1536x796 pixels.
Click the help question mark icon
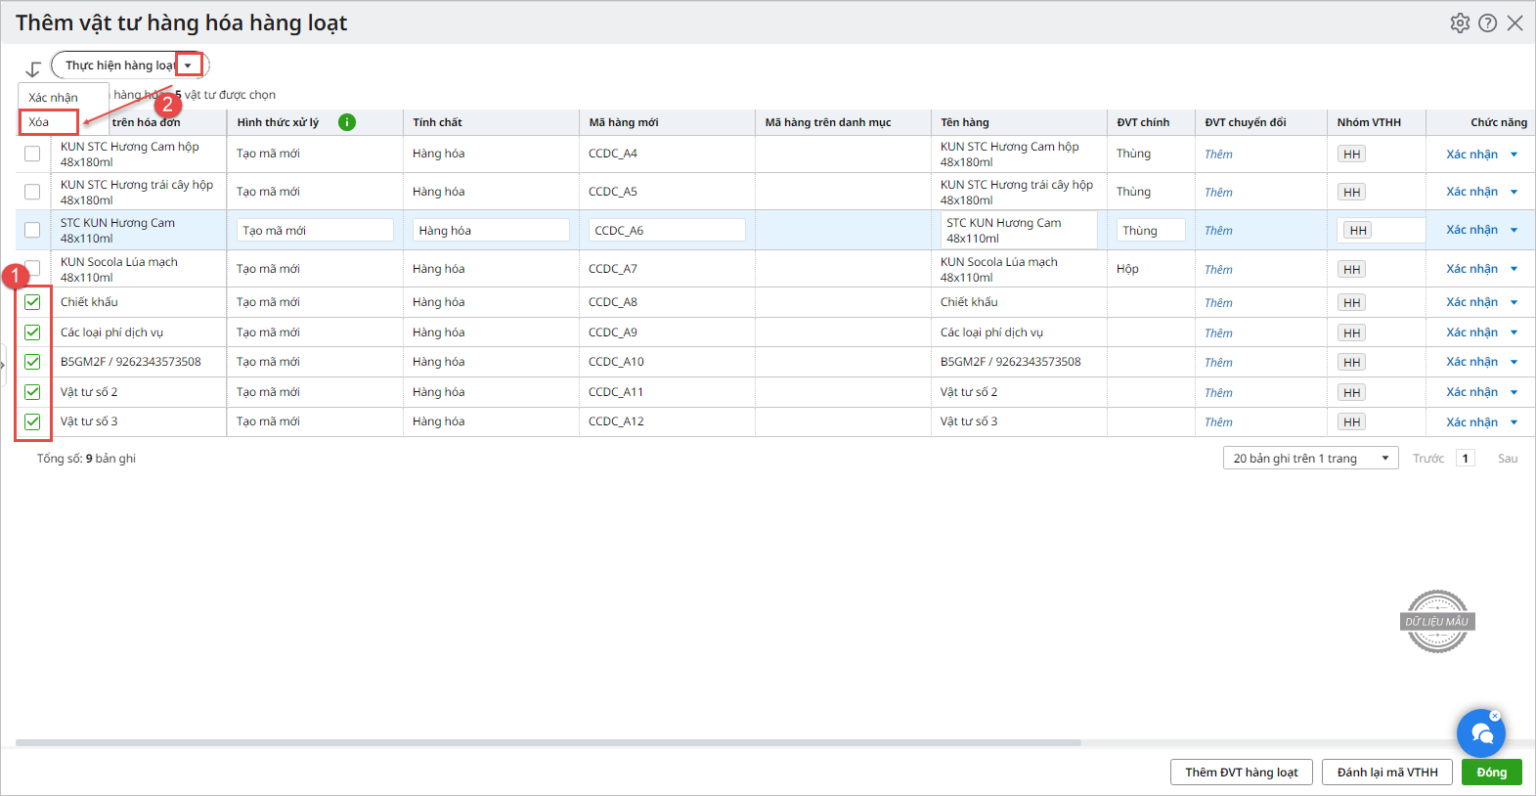tap(1488, 23)
